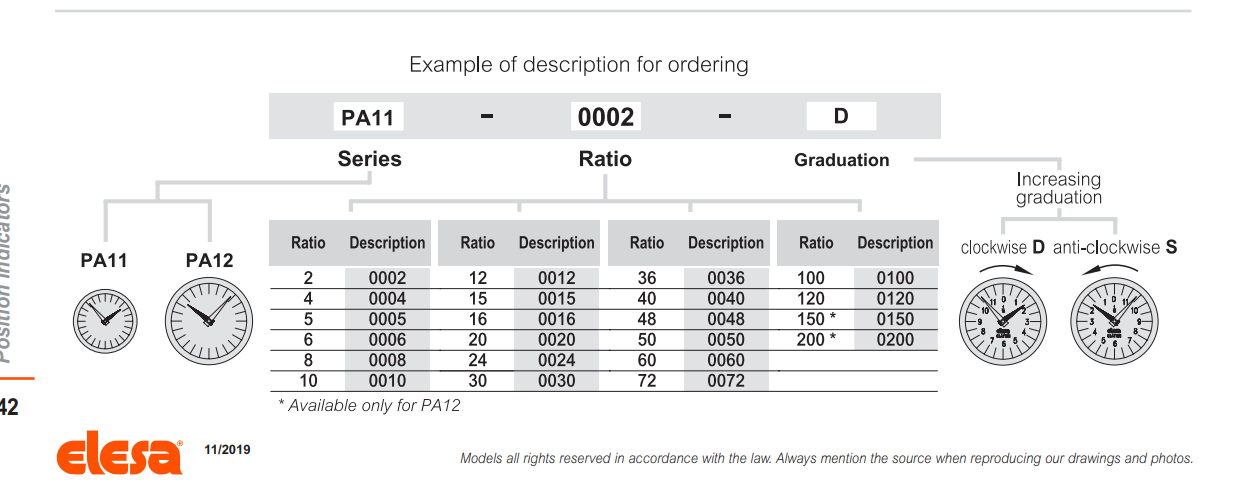Click the PA11 series example box
The image size is (1237, 485).
[x=368, y=117]
